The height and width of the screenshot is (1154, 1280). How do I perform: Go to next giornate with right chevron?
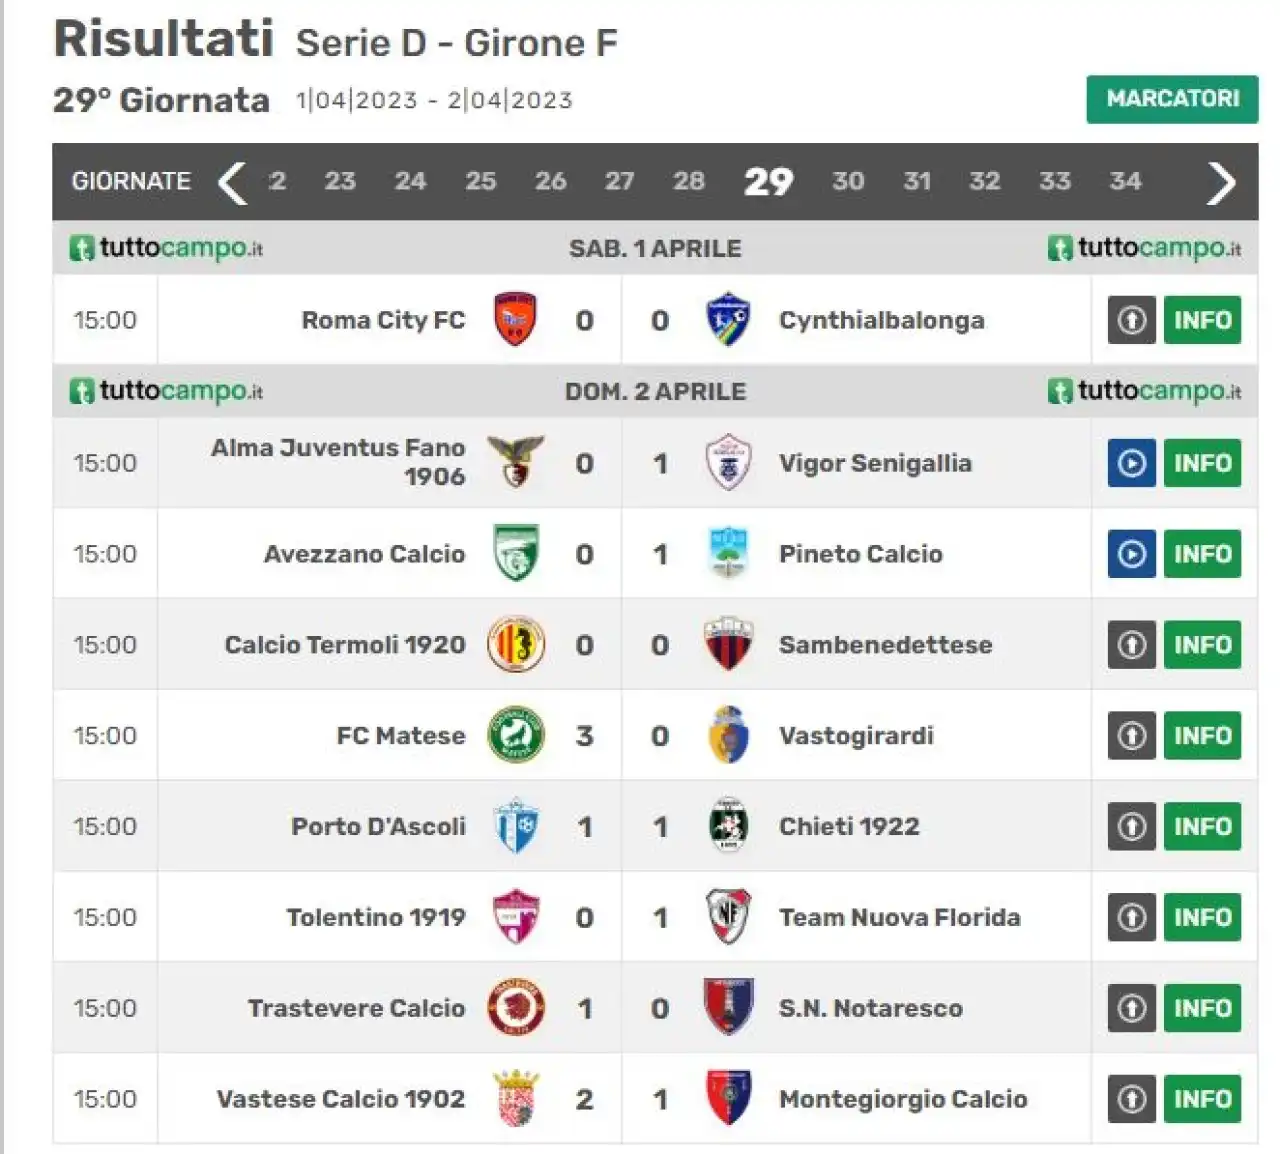pyautogui.click(x=1221, y=182)
